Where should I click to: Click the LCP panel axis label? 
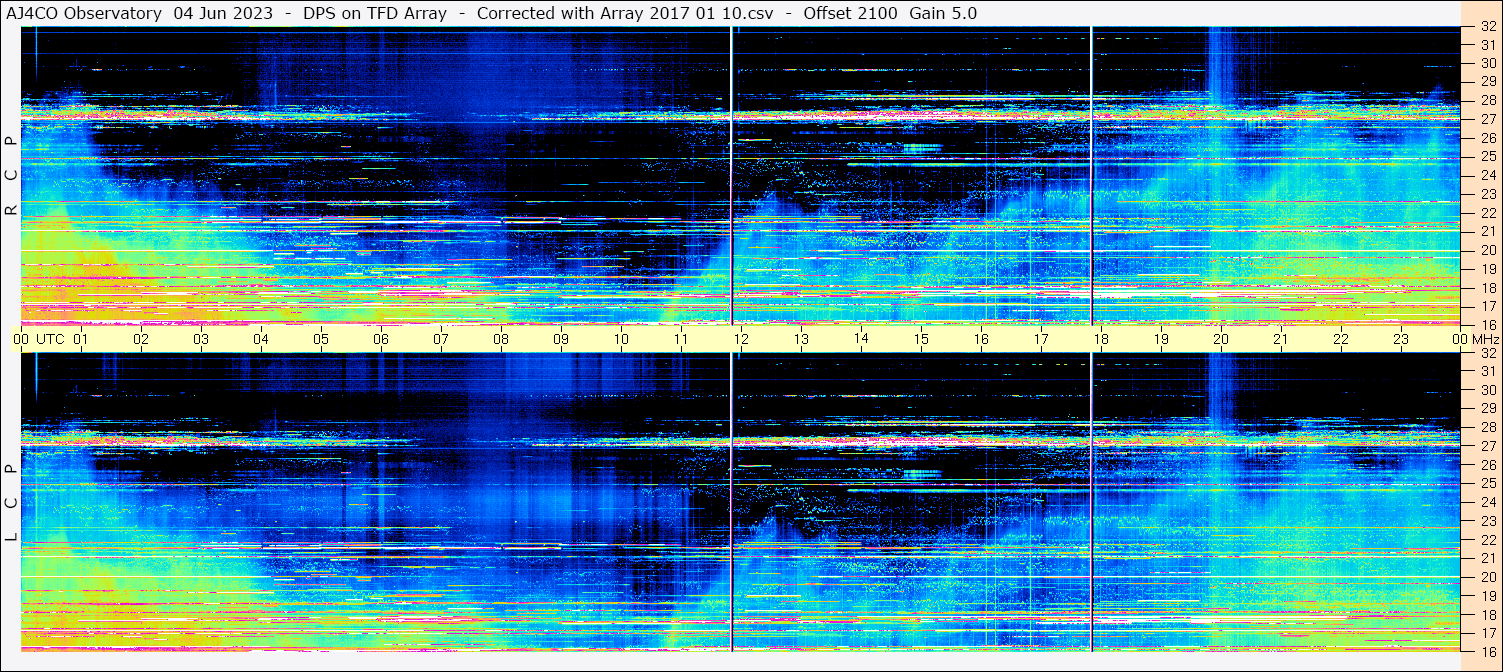coord(11,503)
